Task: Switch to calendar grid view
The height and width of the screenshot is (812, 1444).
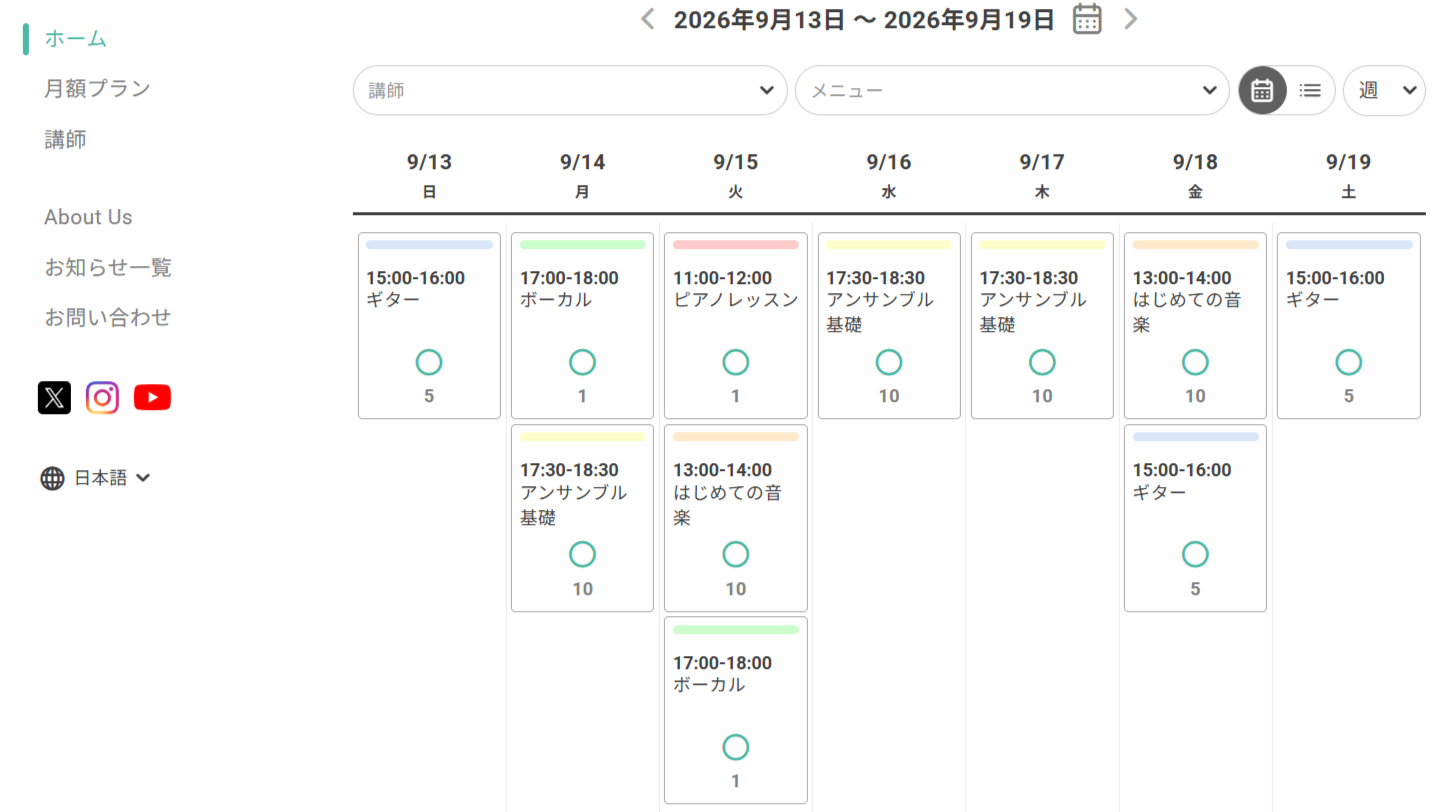Action: (x=1262, y=90)
